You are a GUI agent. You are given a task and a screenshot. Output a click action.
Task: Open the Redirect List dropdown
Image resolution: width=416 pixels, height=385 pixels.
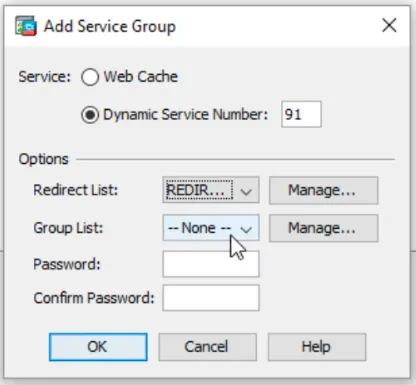coord(211,190)
